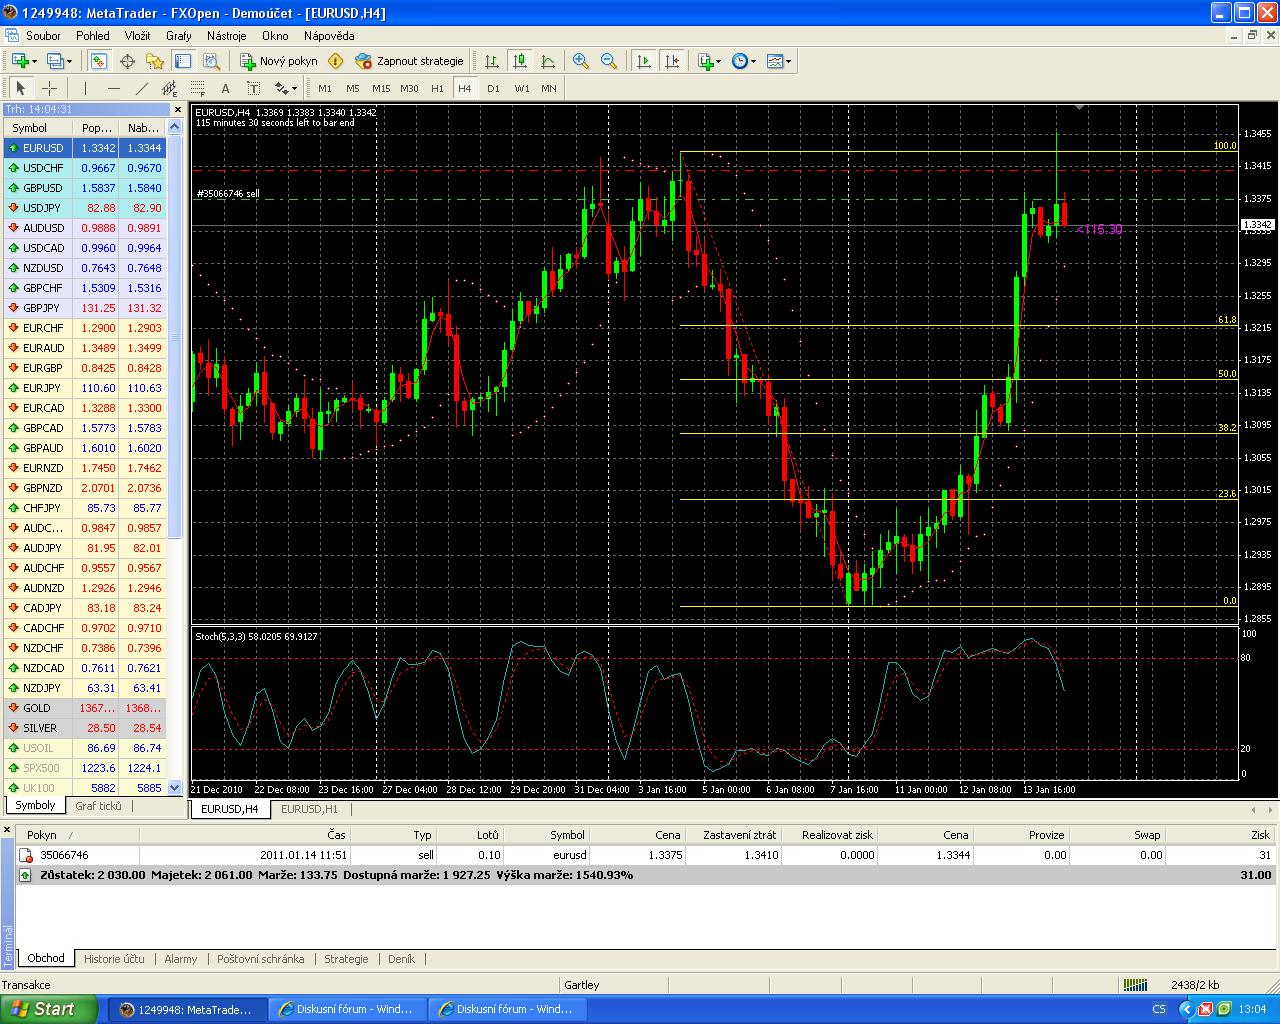1280x1024 pixels.
Task: Open the Templates dropdown icon
Action: coord(779,61)
